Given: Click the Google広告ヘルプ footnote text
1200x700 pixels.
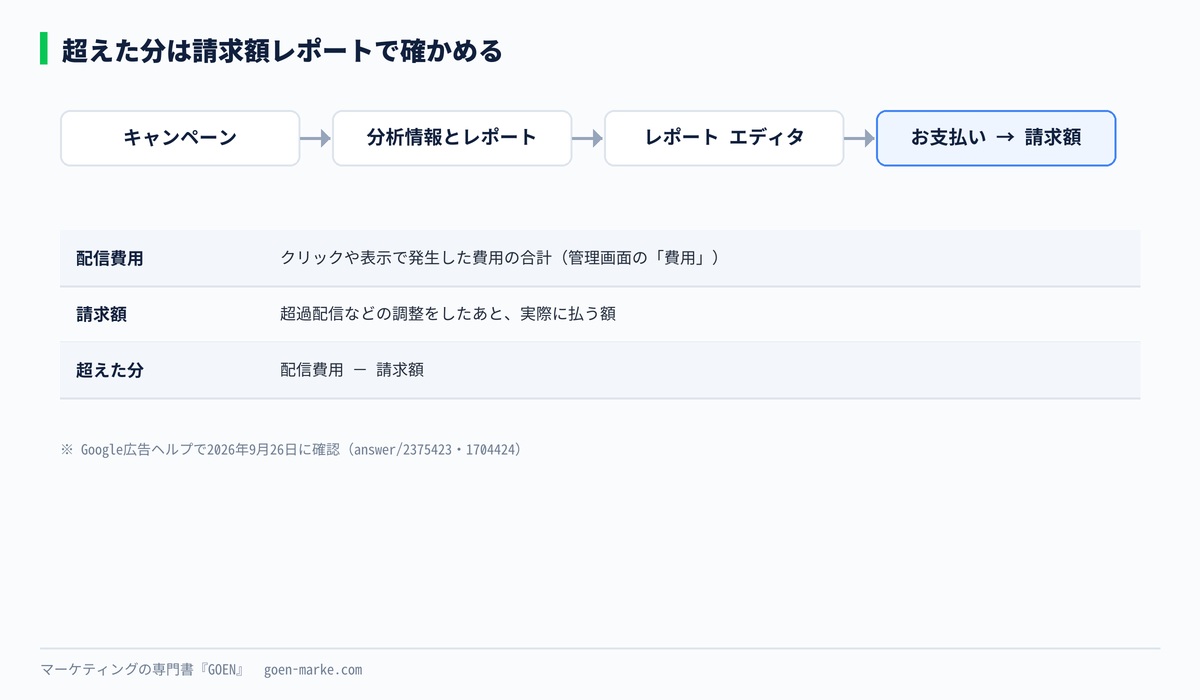Looking at the screenshot, I should [x=291, y=450].
